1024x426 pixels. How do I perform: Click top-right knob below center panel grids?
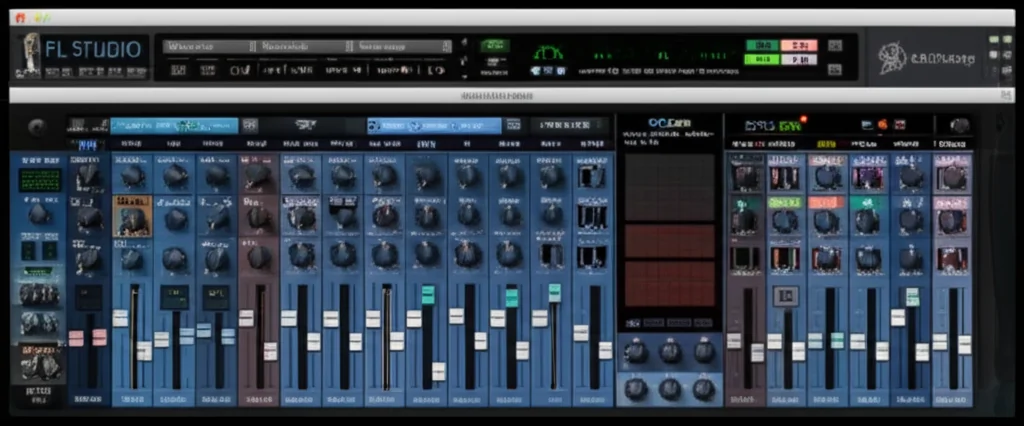704,352
